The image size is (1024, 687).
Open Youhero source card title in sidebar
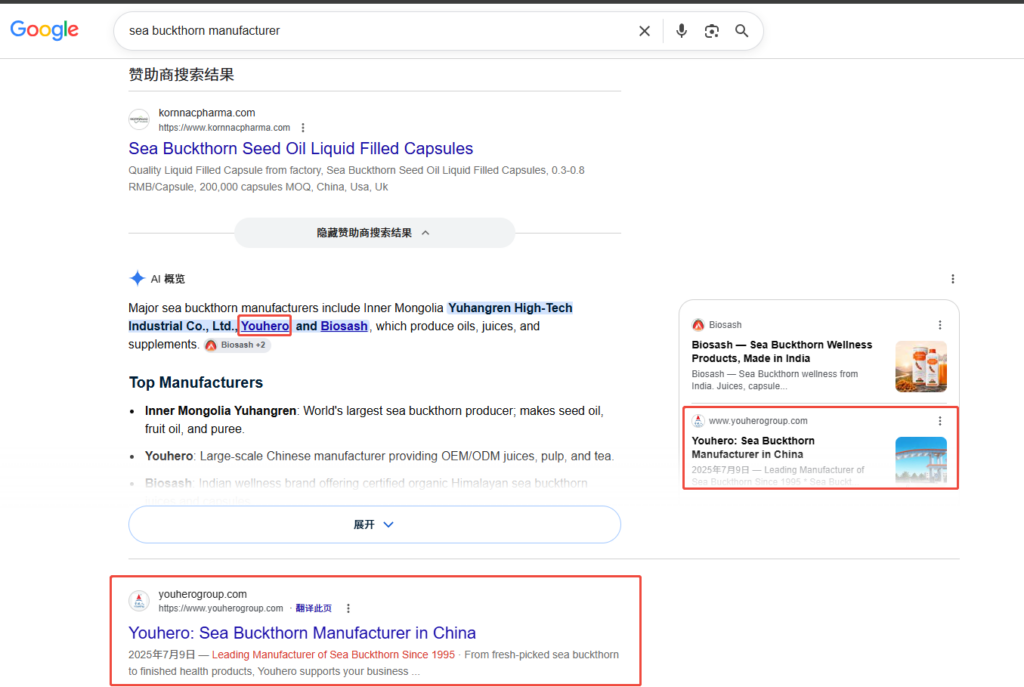(x=753, y=447)
